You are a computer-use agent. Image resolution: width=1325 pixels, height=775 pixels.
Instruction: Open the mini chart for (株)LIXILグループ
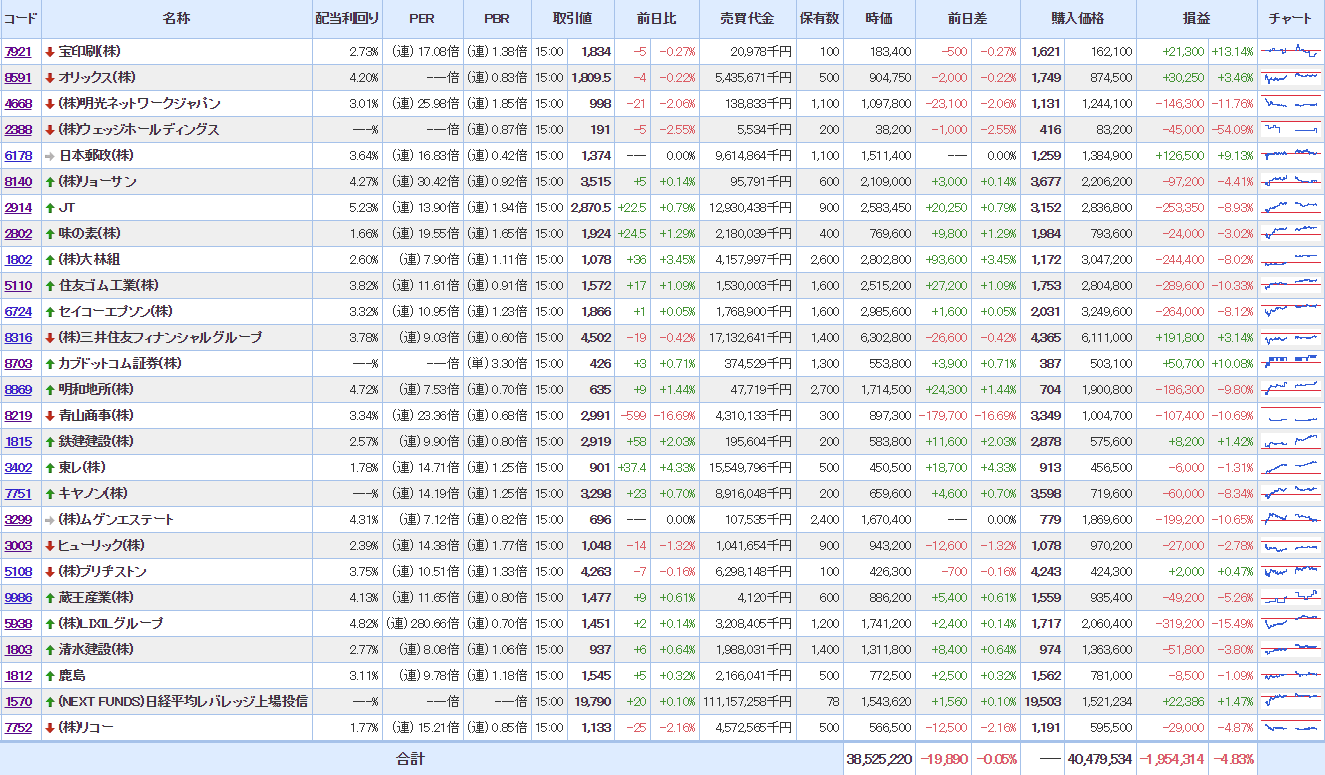(1290, 623)
